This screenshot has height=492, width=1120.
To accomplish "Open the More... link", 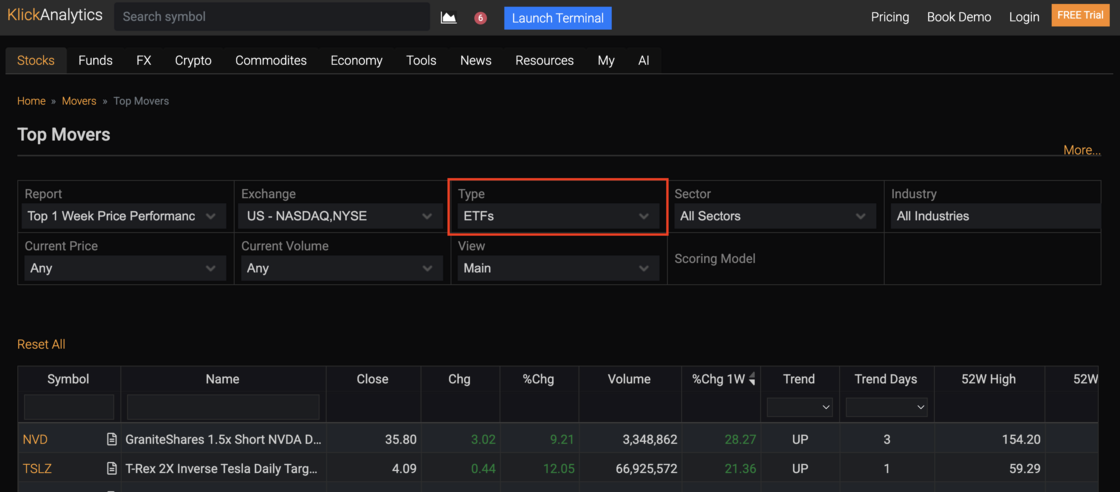I will coord(1081,150).
